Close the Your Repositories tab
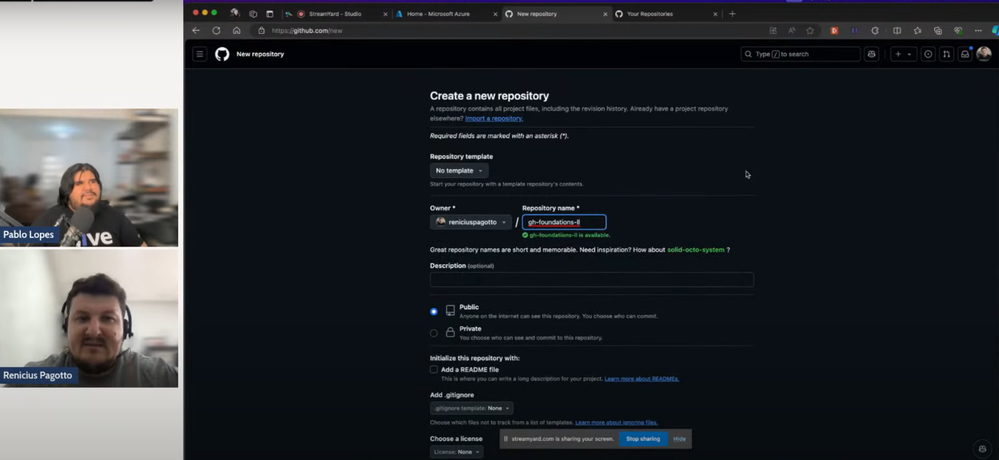Screen dimensions: 999x460 715,13
